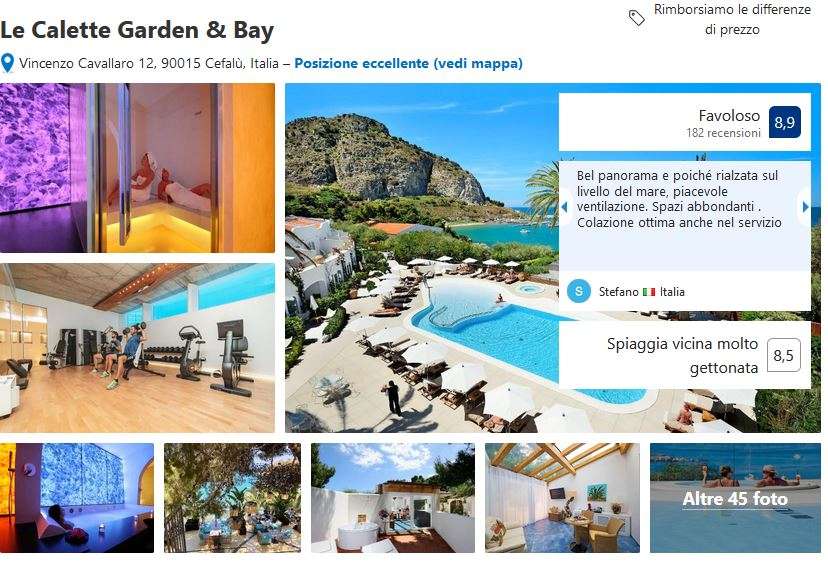Open Posizione eccellente (vedi mappa) link
Image resolution: width=828 pixels, height=561 pixels.
point(408,63)
